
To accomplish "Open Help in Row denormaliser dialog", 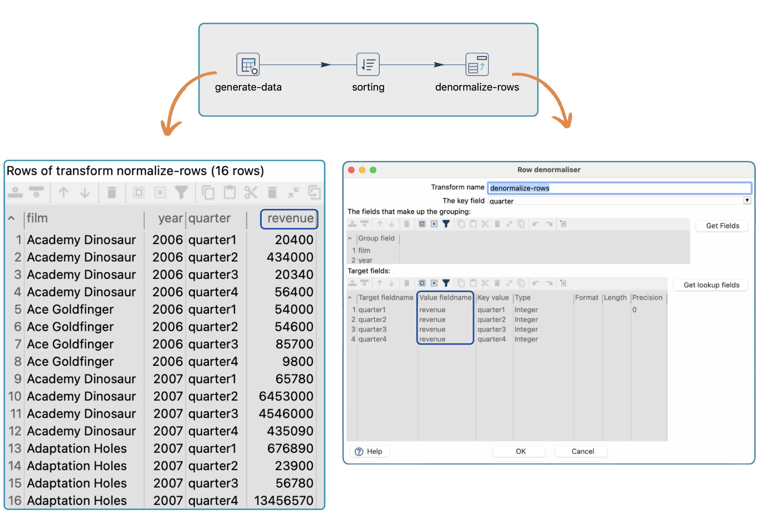I will [x=369, y=452].
